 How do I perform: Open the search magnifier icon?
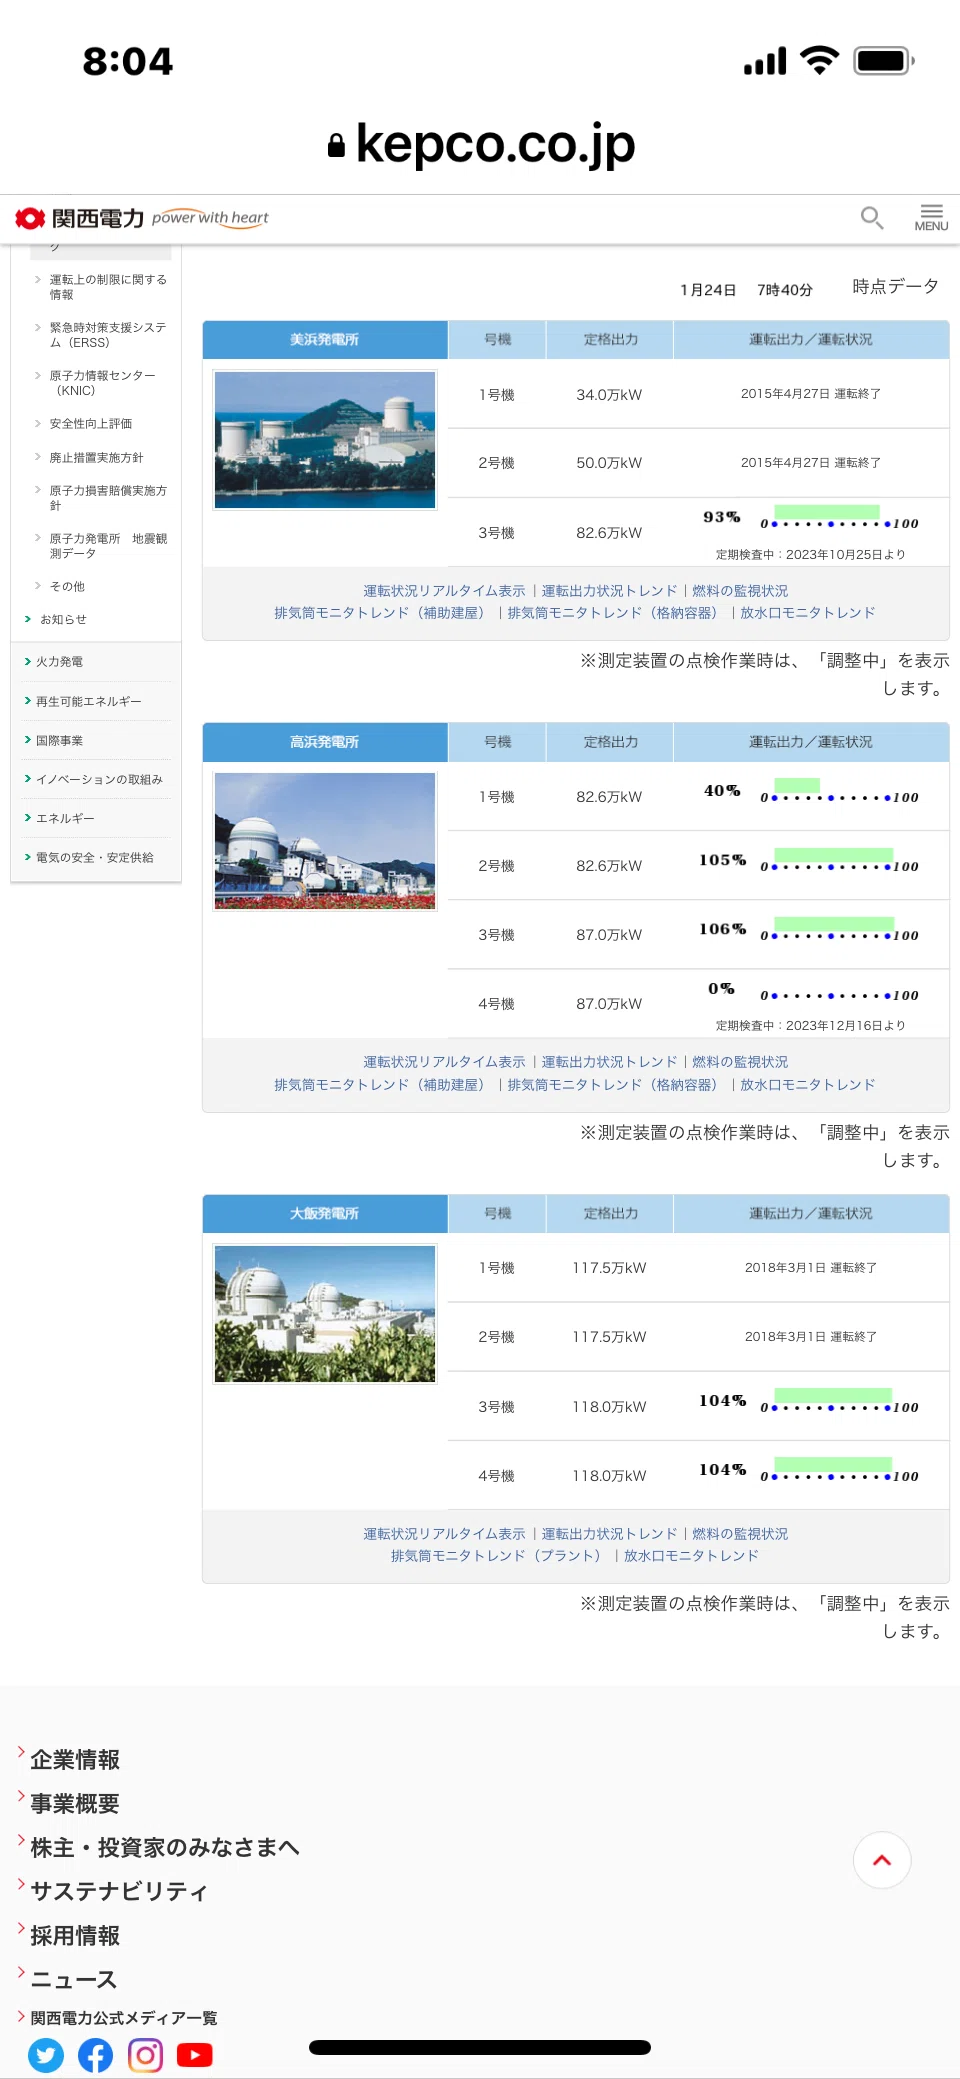(872, 217)
